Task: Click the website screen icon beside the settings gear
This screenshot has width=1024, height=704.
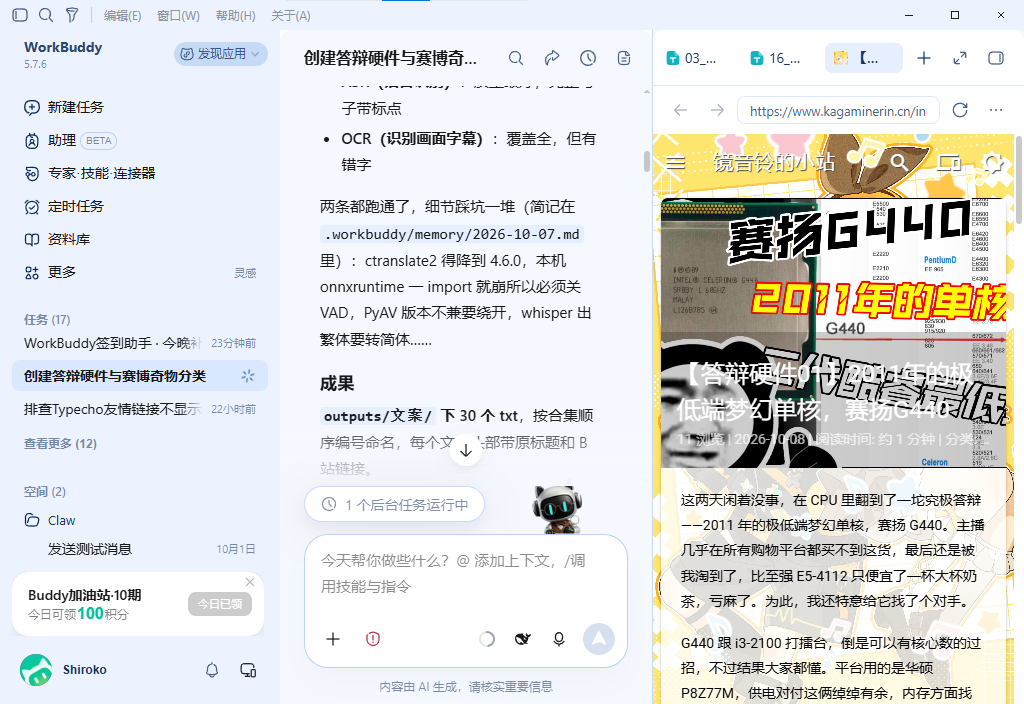Action: [949, 162]
